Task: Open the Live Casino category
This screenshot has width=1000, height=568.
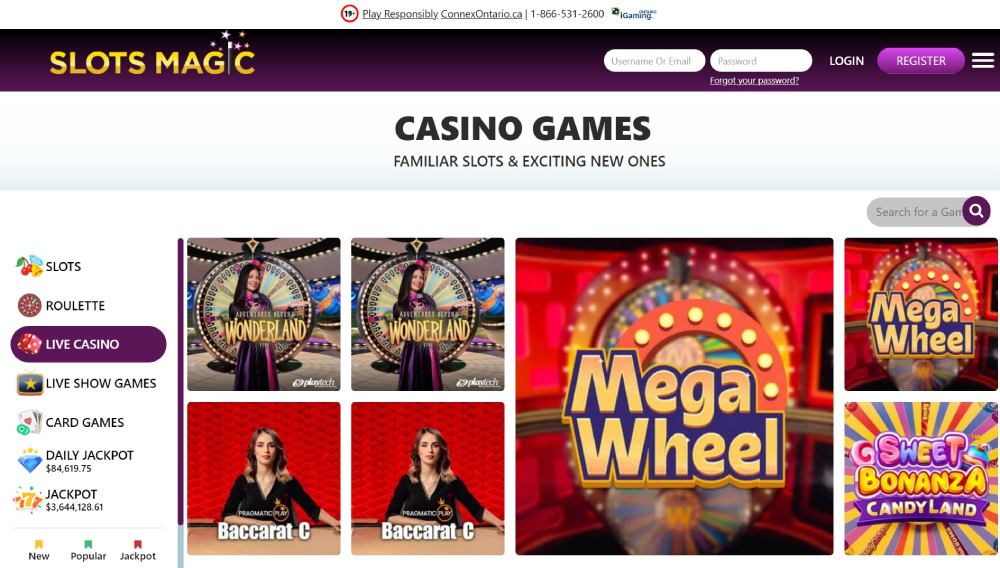Action: click(x=89, y=344)
